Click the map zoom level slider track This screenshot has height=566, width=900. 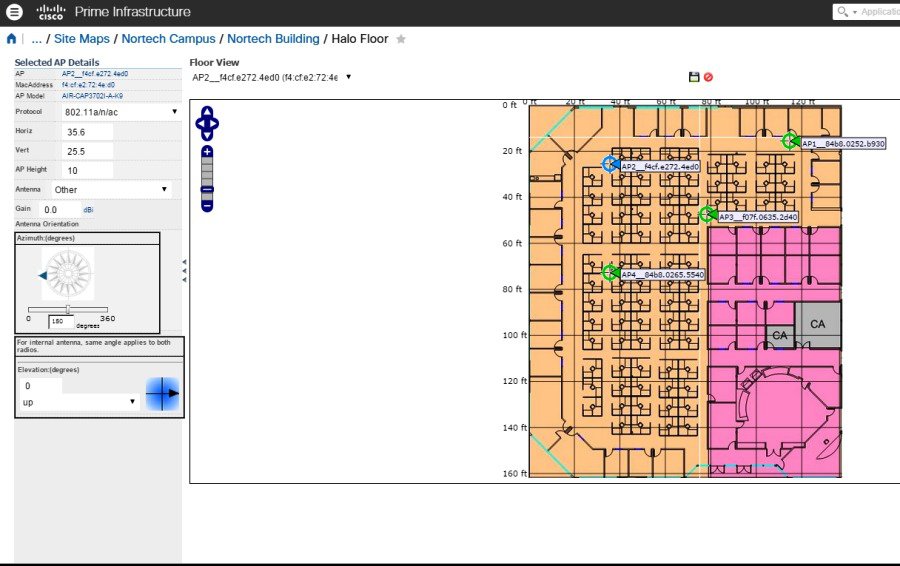(x=207, y=178)
